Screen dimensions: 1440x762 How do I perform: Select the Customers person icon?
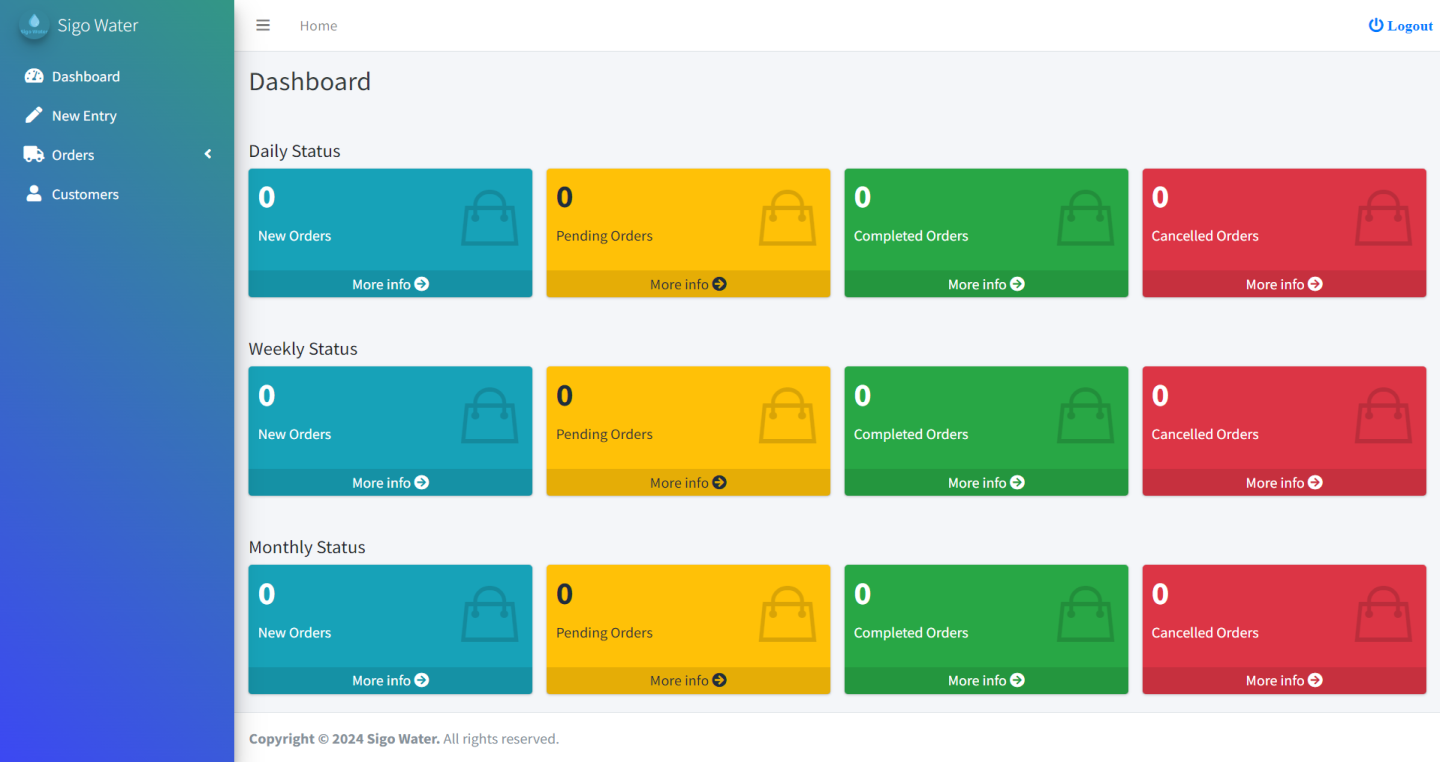tap(34, 193)
